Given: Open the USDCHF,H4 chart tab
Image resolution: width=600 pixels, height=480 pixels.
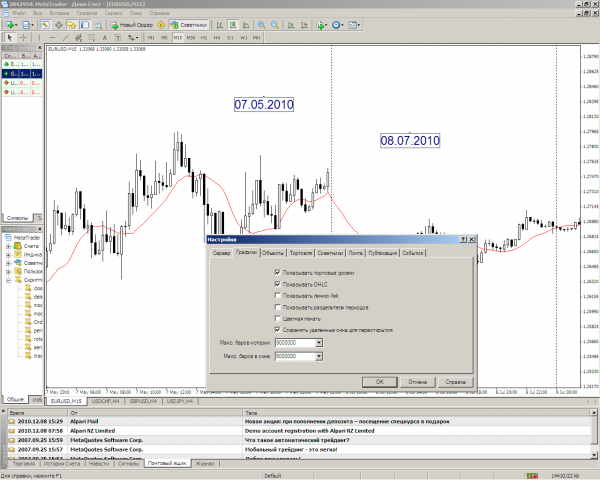Looking at the screenshot, I should coord(106,401).
